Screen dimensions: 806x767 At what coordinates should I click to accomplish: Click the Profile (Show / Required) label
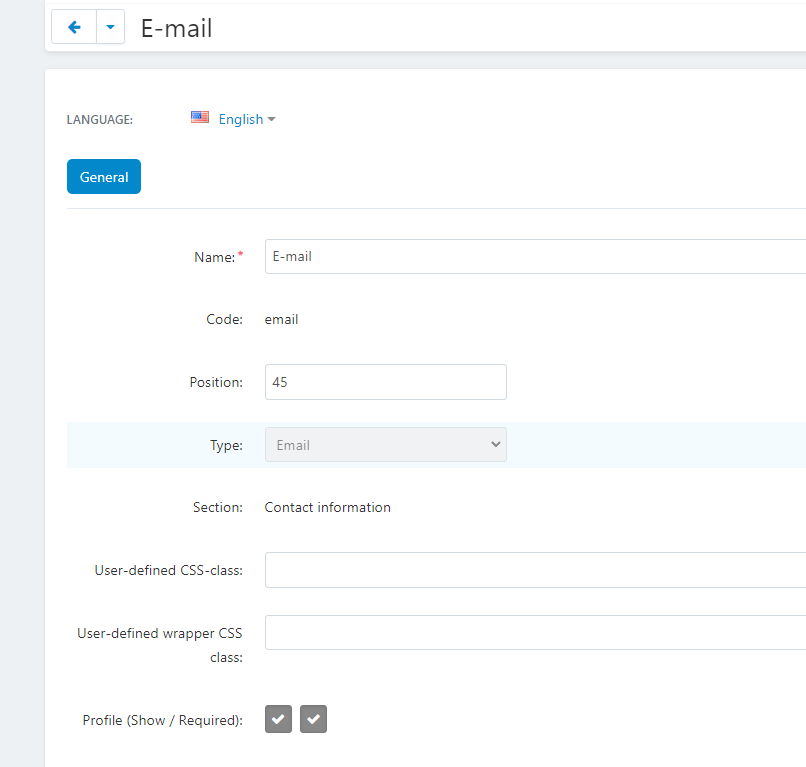pyautogui.click(x=162, y=720)
